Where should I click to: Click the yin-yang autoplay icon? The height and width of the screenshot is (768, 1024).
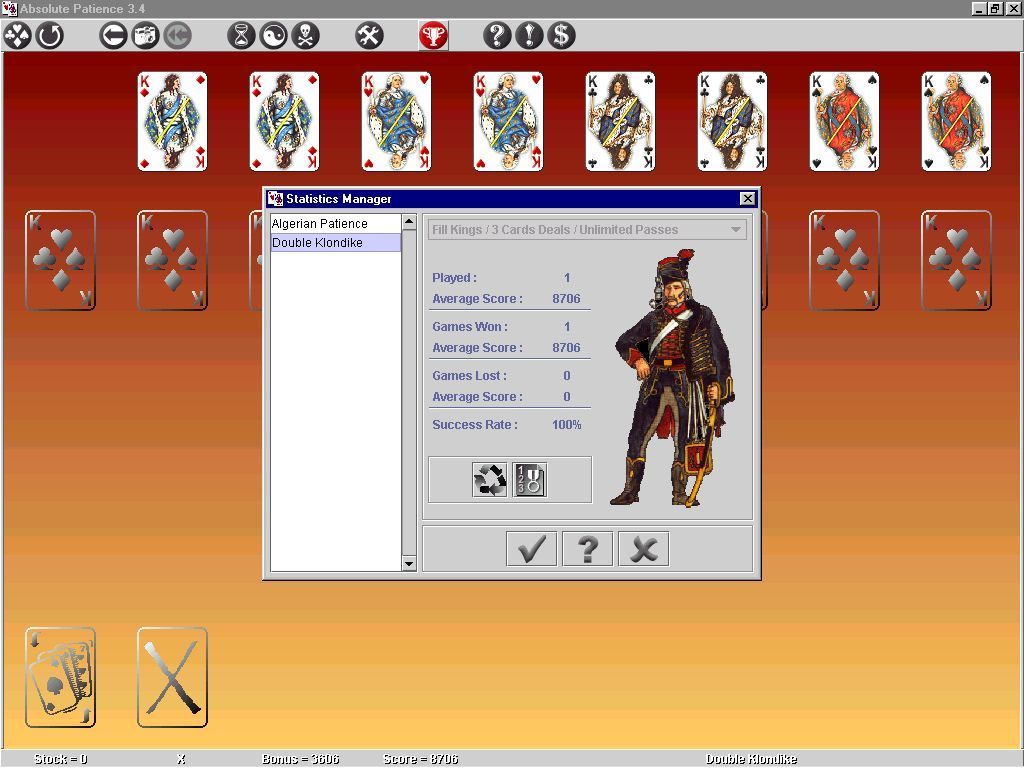[x=272, y=36]
